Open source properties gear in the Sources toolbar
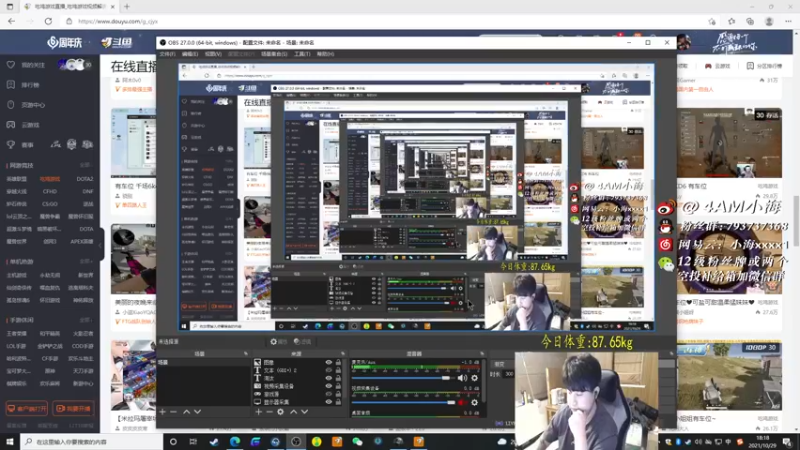This screenshot has width=800, height=450. (x=281, y=412)
